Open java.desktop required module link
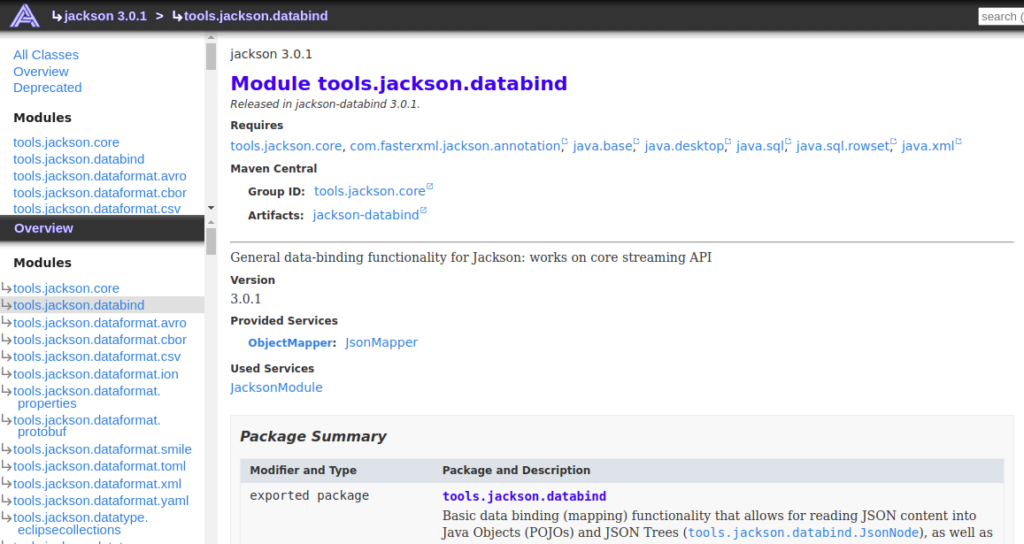Viewport: 1024px width, 544px height. (x=684, y=146)
